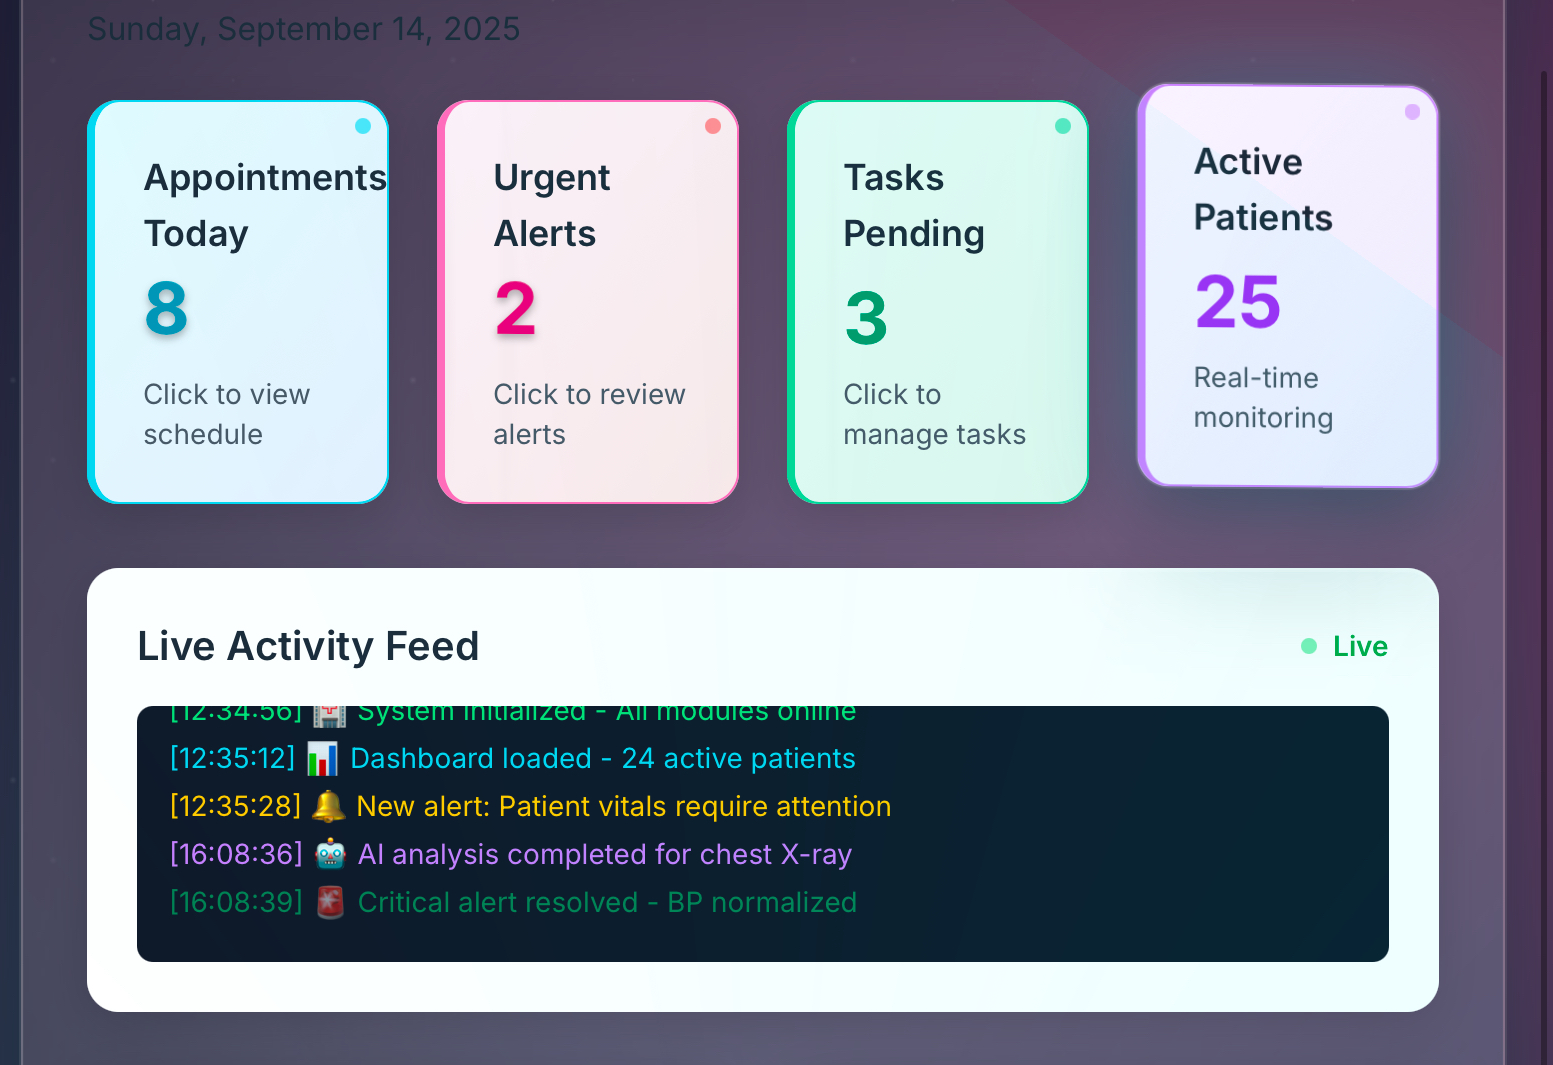The height and width of the screenshot is (1065, 1553).
Task: Toggle the green status dot on Tasks Pending
Action: pyautogui.click(x=1063, y=126)
